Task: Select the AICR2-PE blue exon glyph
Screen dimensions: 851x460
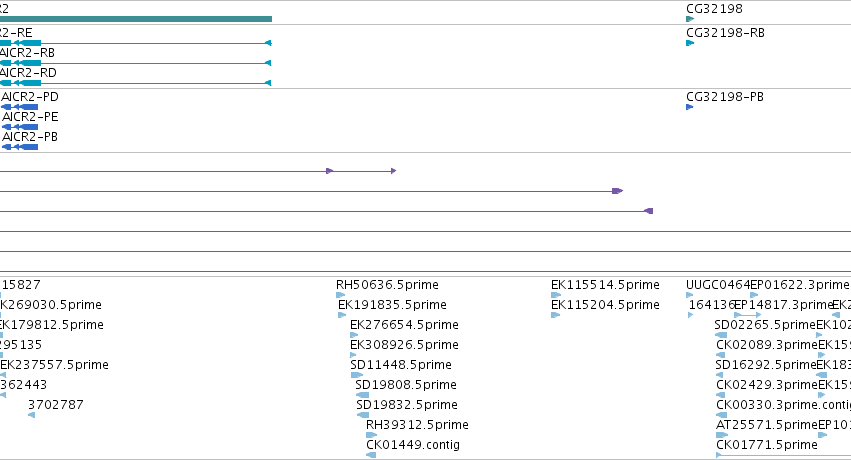Action: pyautogui.click(x=20, y=127)
